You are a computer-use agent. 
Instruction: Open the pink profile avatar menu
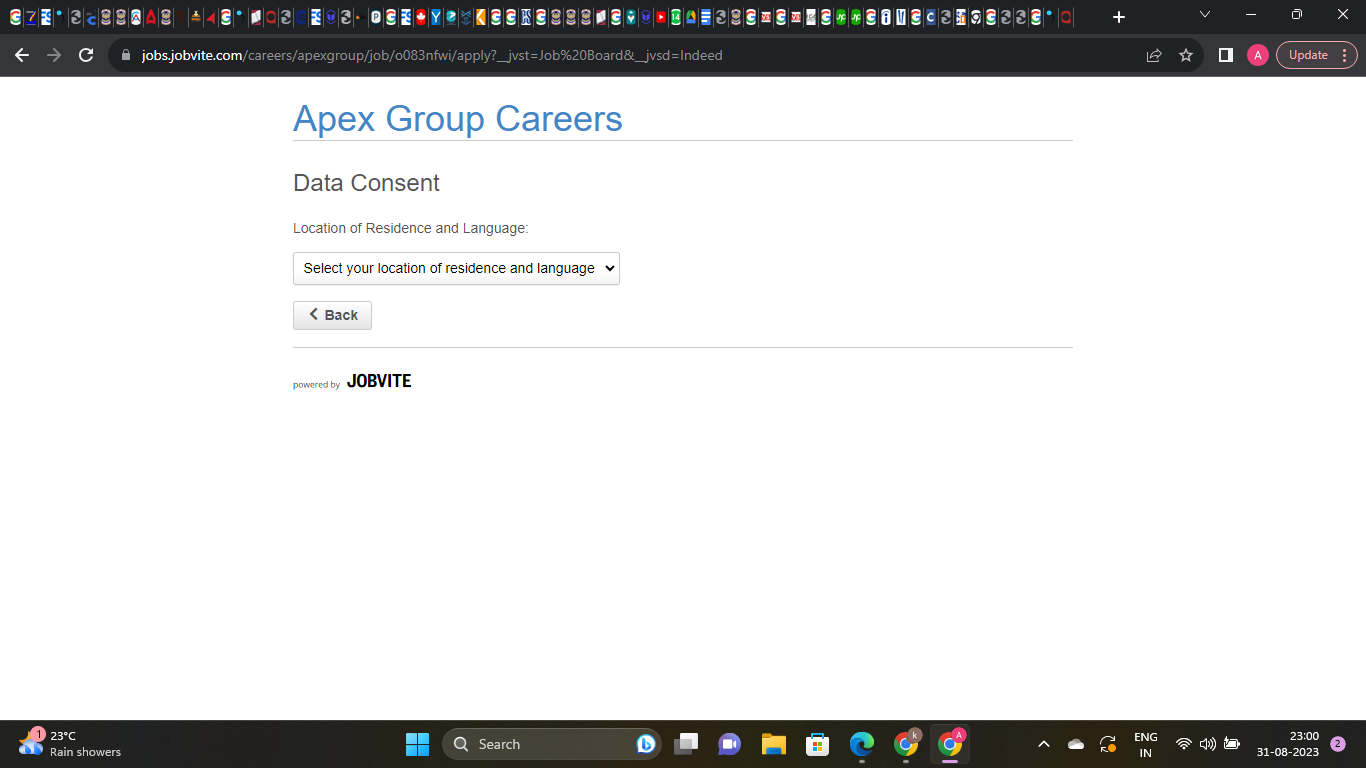coord(1258,55)
